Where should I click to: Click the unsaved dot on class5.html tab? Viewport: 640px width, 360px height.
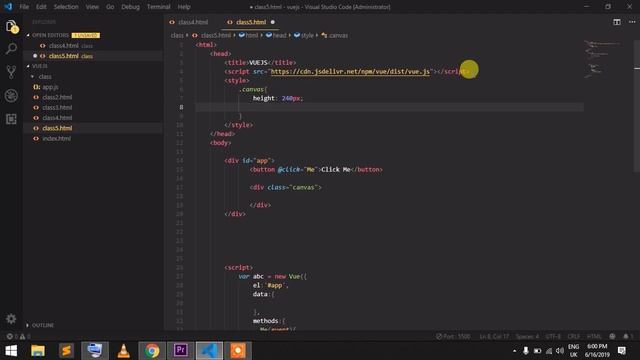[x=273, y=22]
